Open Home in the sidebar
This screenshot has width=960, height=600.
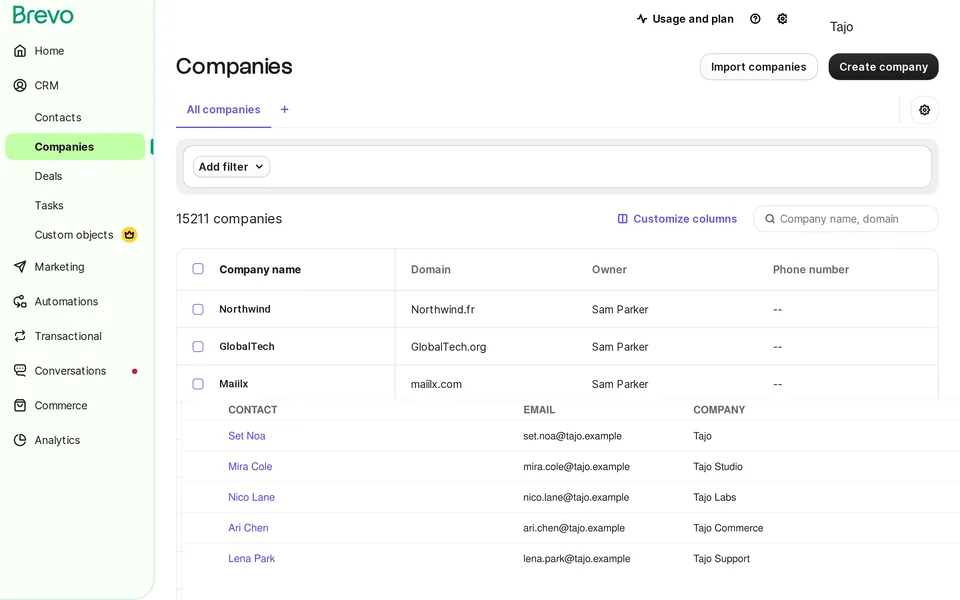[49, 51]
